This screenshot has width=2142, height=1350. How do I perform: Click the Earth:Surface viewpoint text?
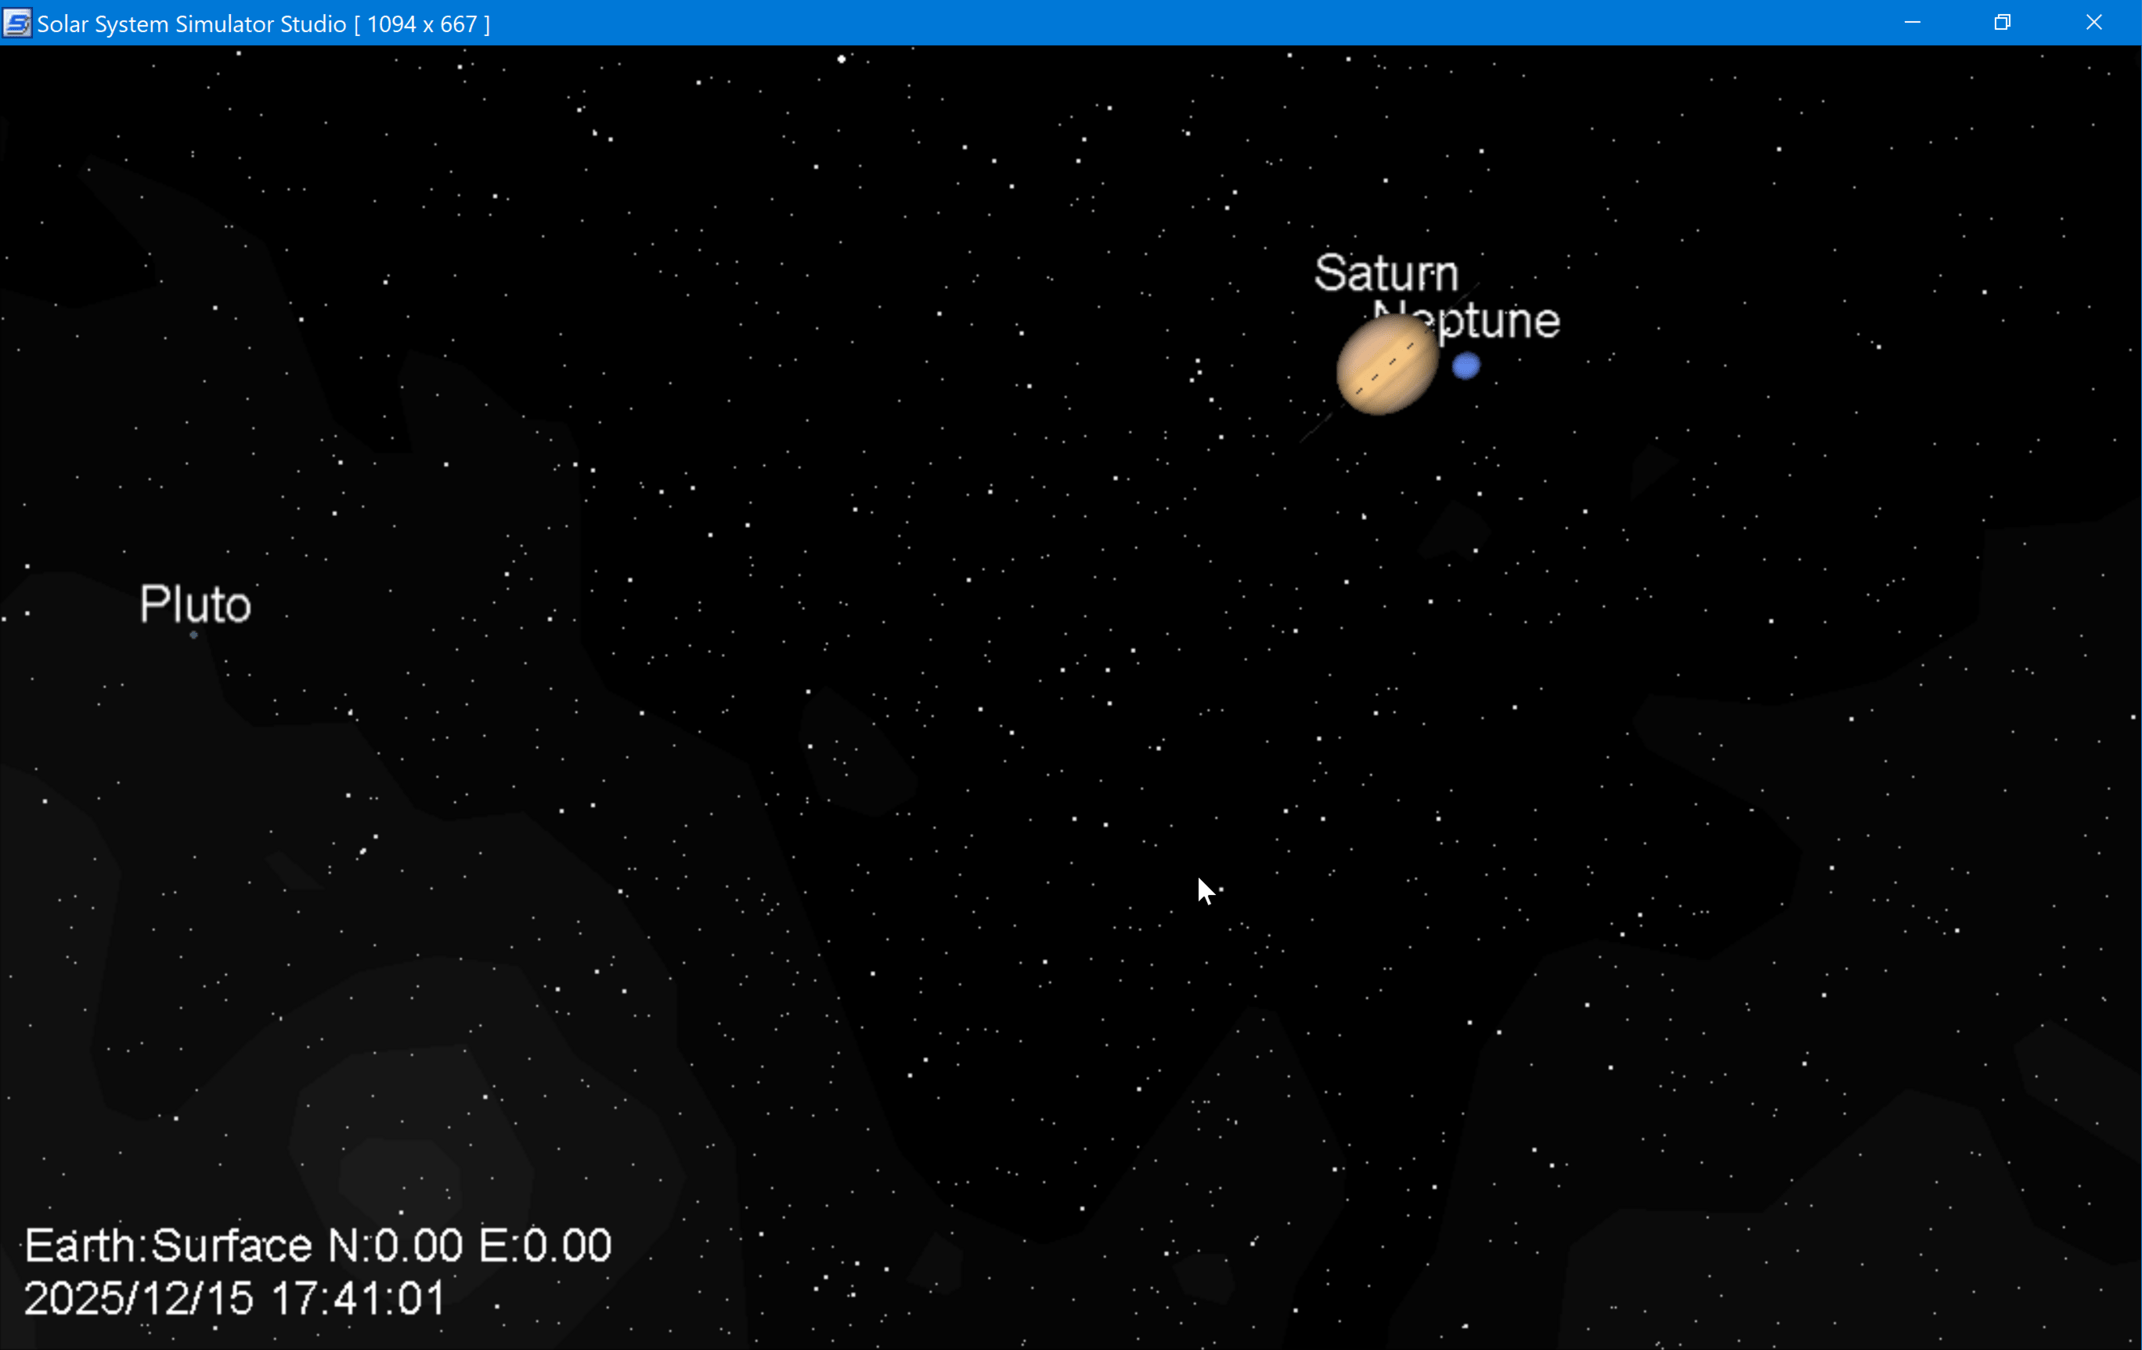click(x=168, y=1246)
